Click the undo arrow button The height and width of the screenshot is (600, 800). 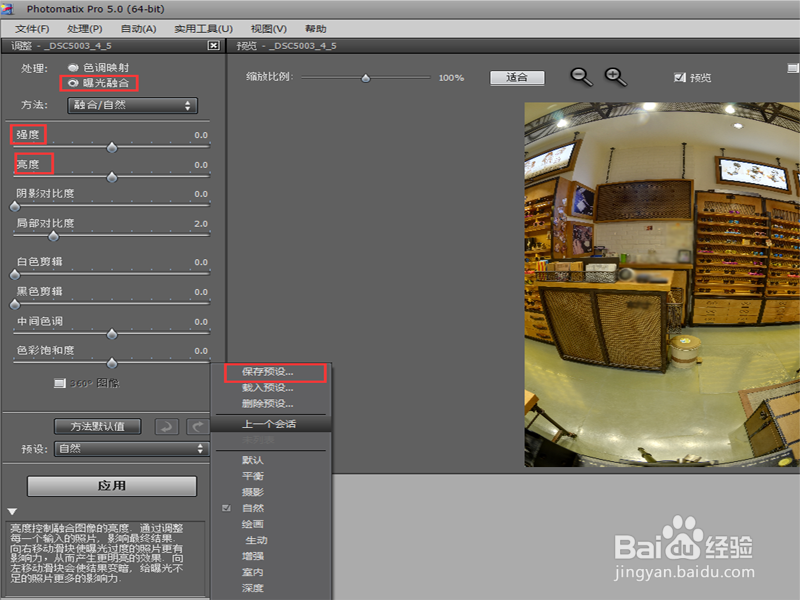(x=167, y=426)
